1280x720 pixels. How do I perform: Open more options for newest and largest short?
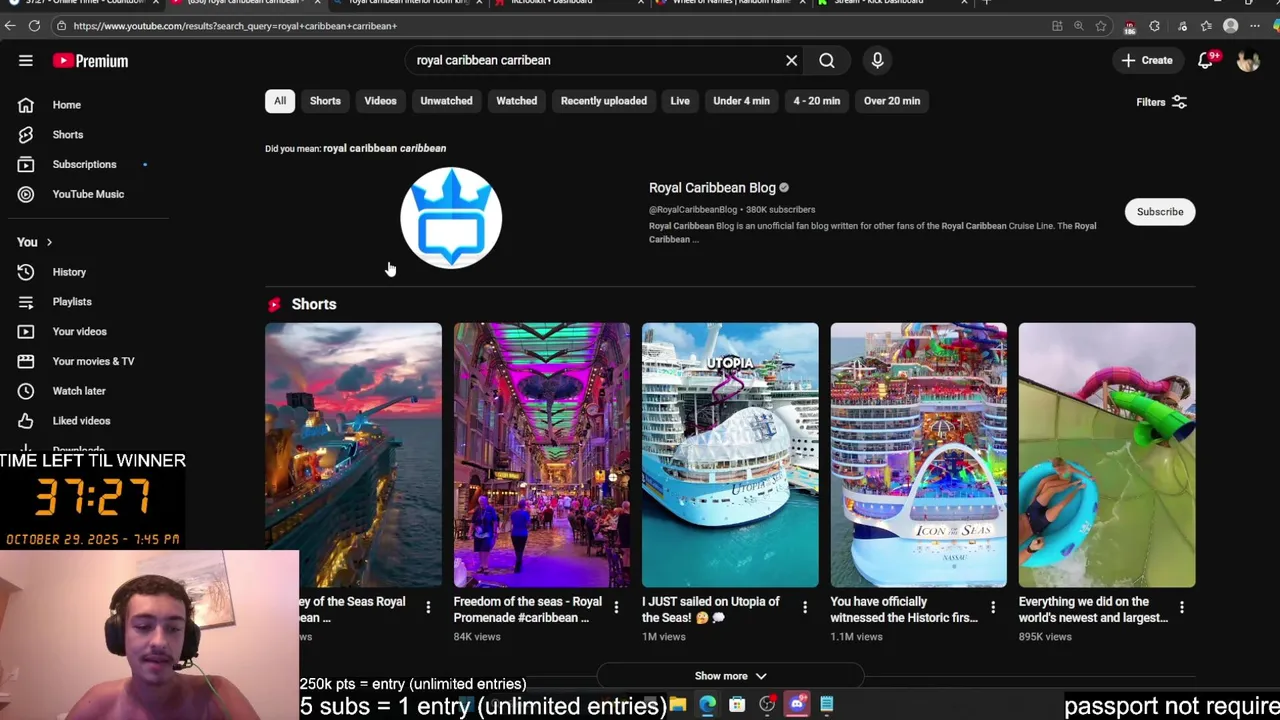(x=1182, y=607)
